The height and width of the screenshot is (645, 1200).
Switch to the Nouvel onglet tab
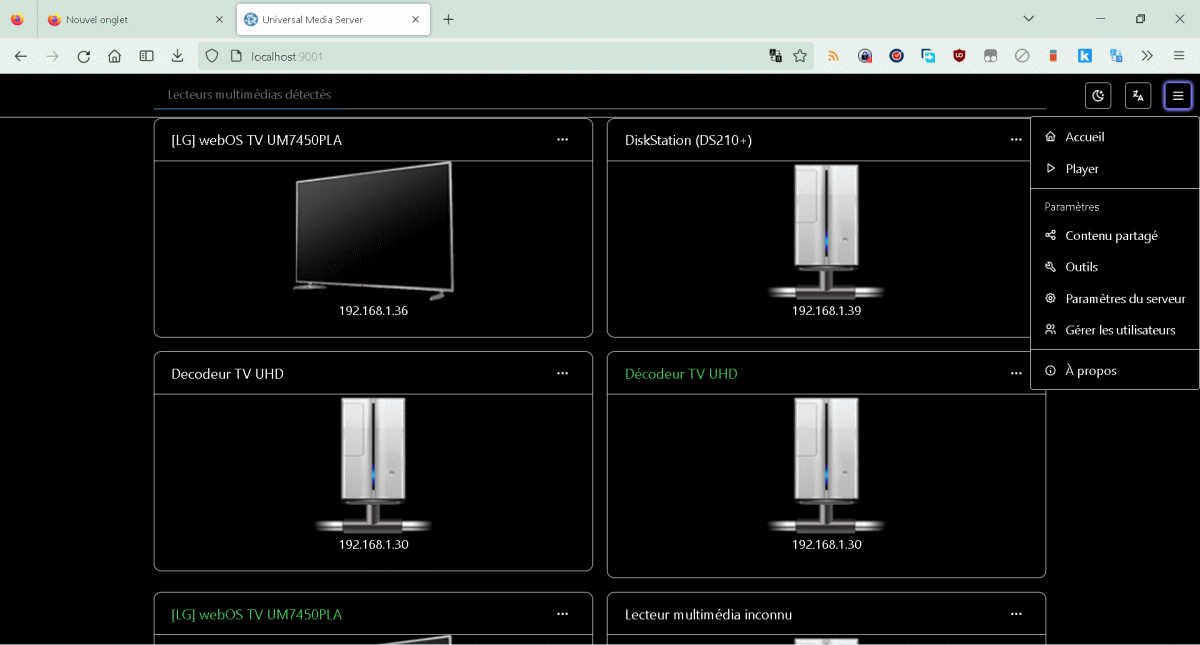click(x=136, y=19)
